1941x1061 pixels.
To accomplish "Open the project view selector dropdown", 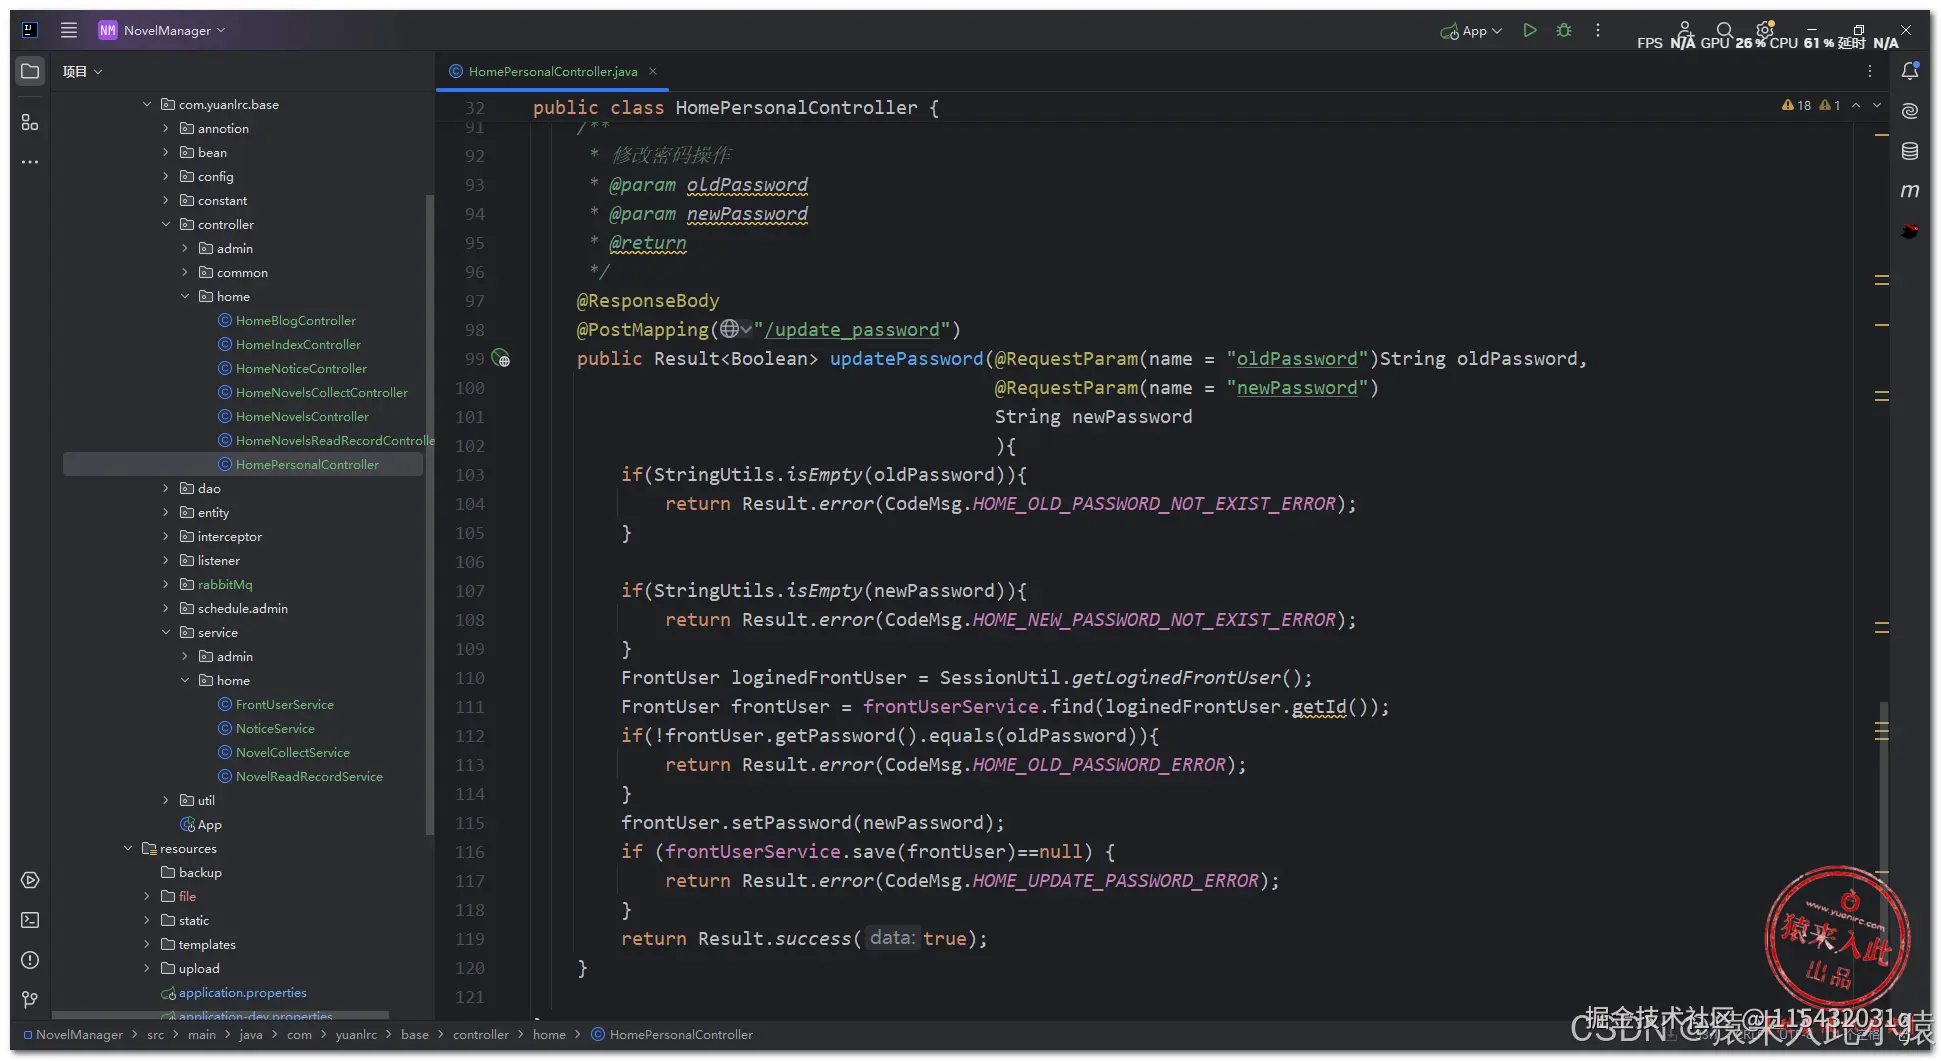I will click(x=82, y=71).
